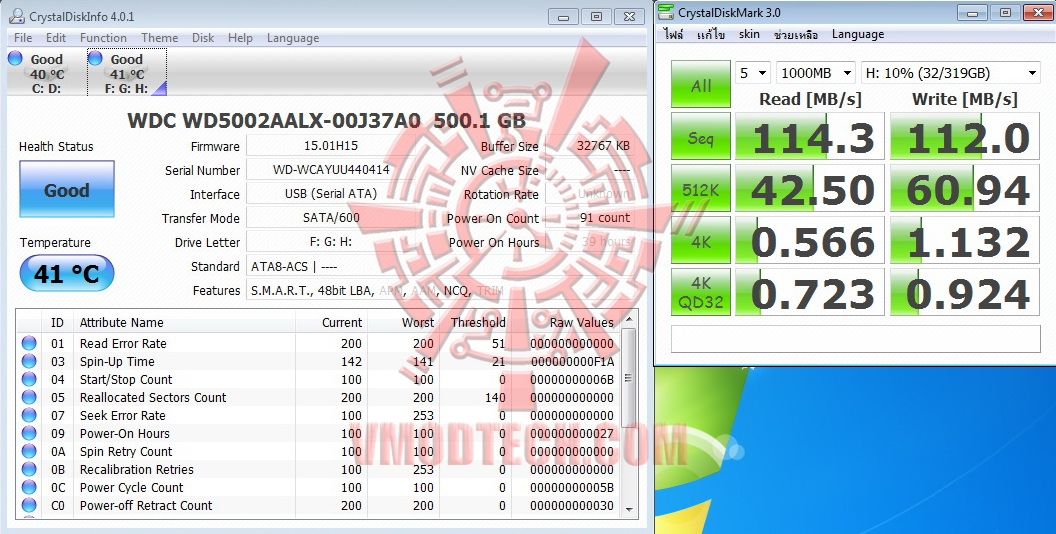1056x534 pixels.
Task: Click the Worst column header
Action: (x=418, y=323)
